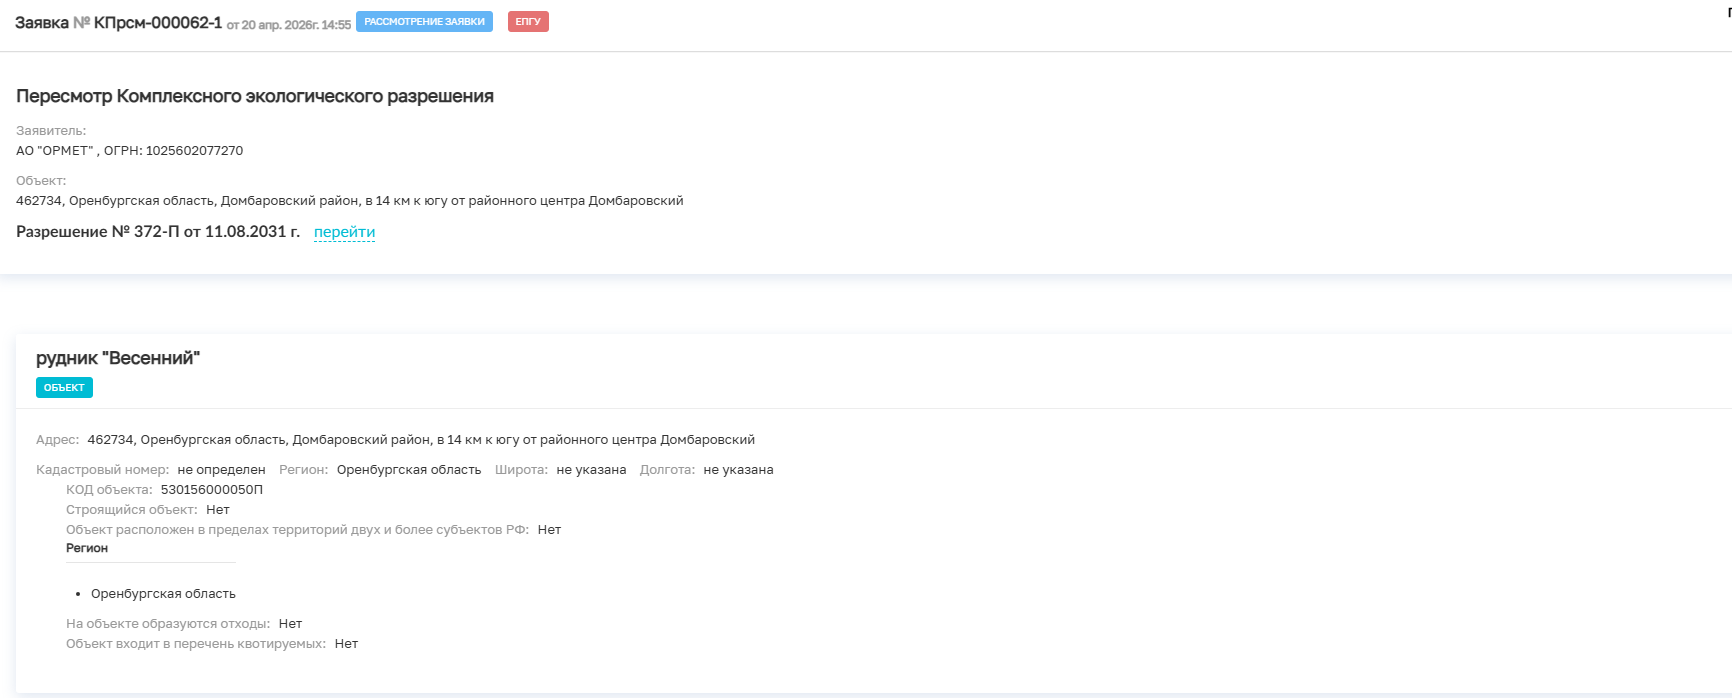1732x698 pixels.
Task: Click the blue 'ОБЪЕКТ' tag
Action: [x=64, y=387]
